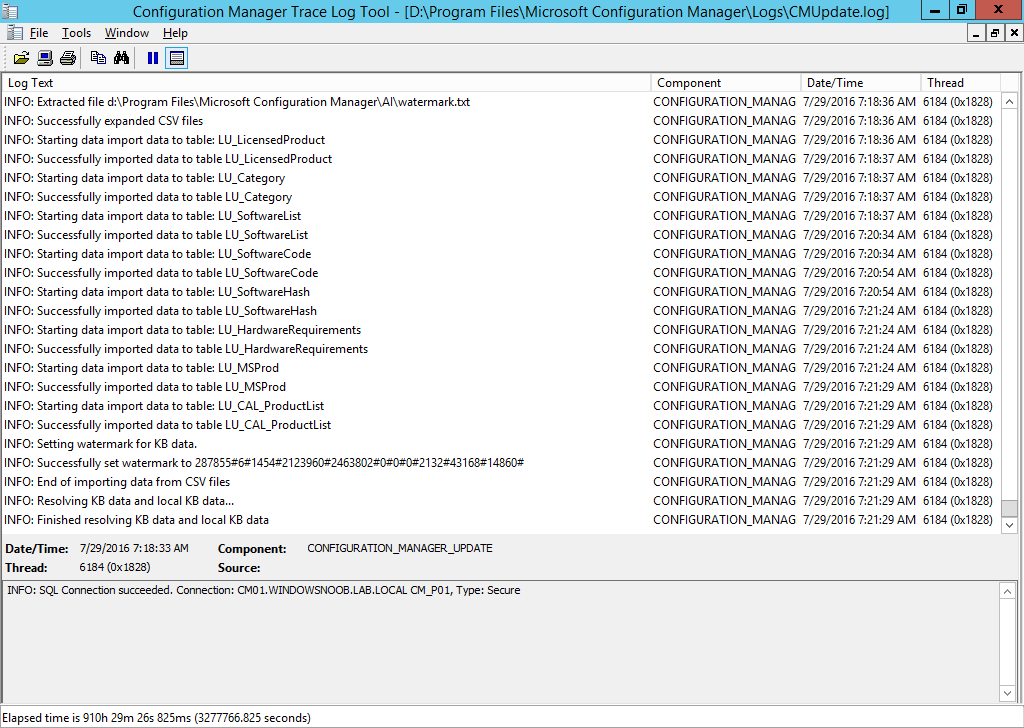1024x728 pixels.
Task: Open the Help menu
Action: tap(175, 33)
